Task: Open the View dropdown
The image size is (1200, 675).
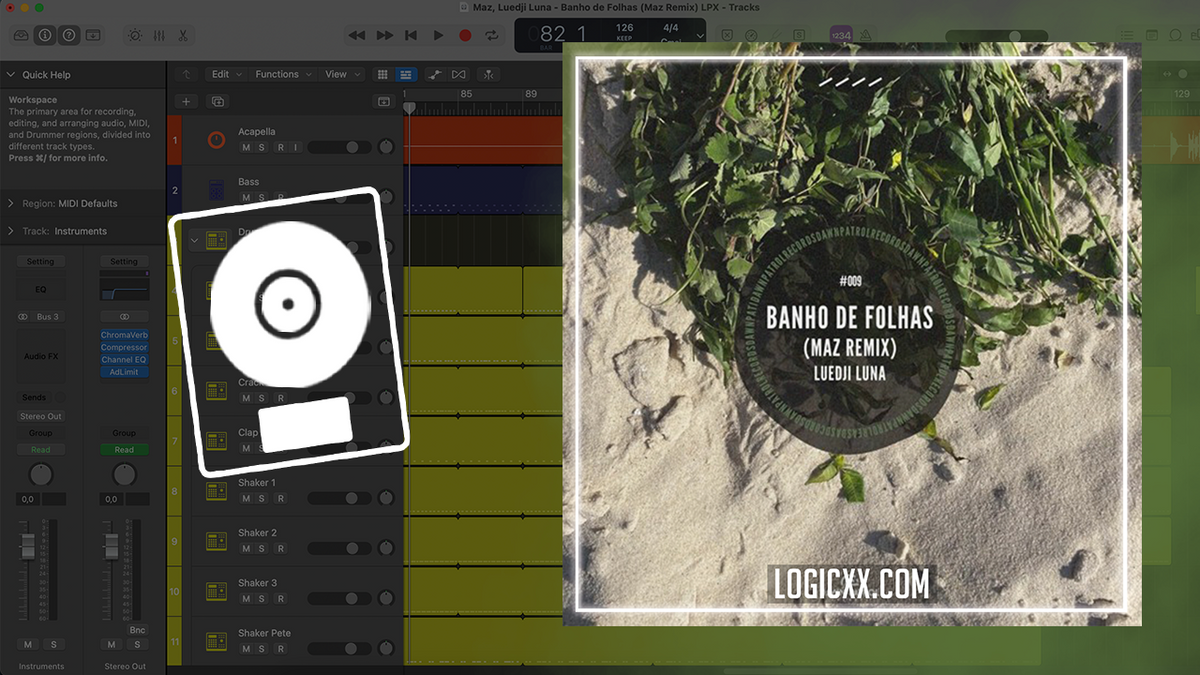Action: (x=340, y=74)
